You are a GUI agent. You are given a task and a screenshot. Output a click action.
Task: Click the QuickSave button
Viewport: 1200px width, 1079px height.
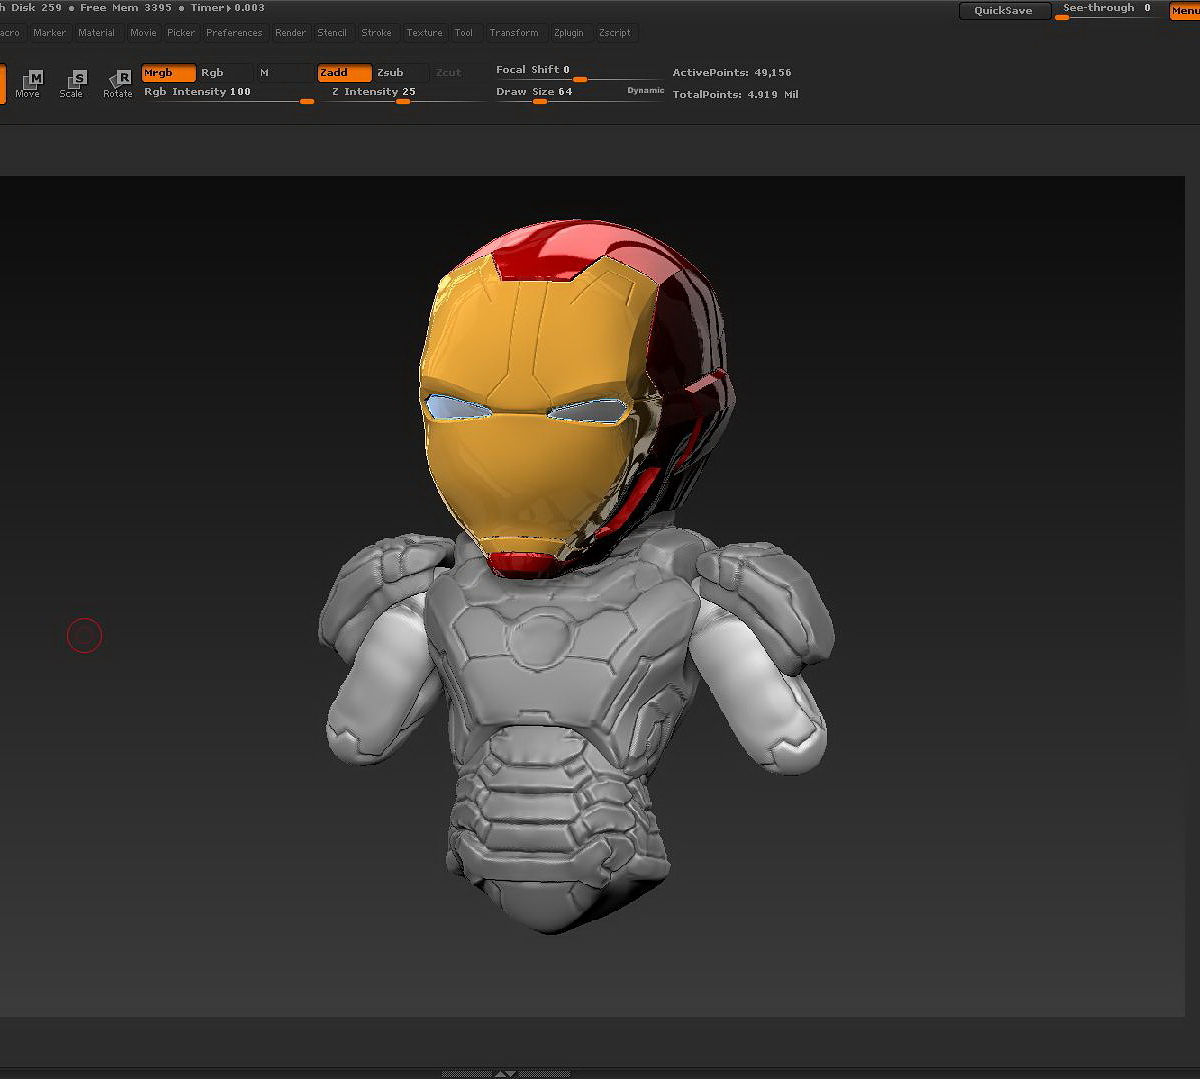pos(1004,11)
